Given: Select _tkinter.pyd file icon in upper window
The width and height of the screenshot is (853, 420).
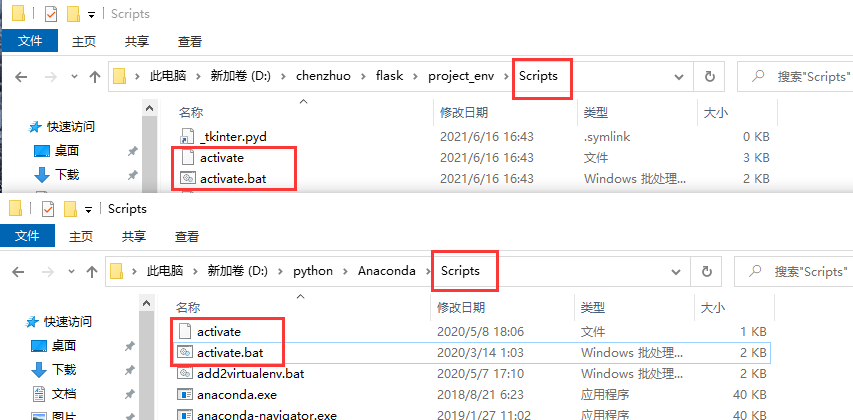Looking at the screenshot, I should coord(187,137).
